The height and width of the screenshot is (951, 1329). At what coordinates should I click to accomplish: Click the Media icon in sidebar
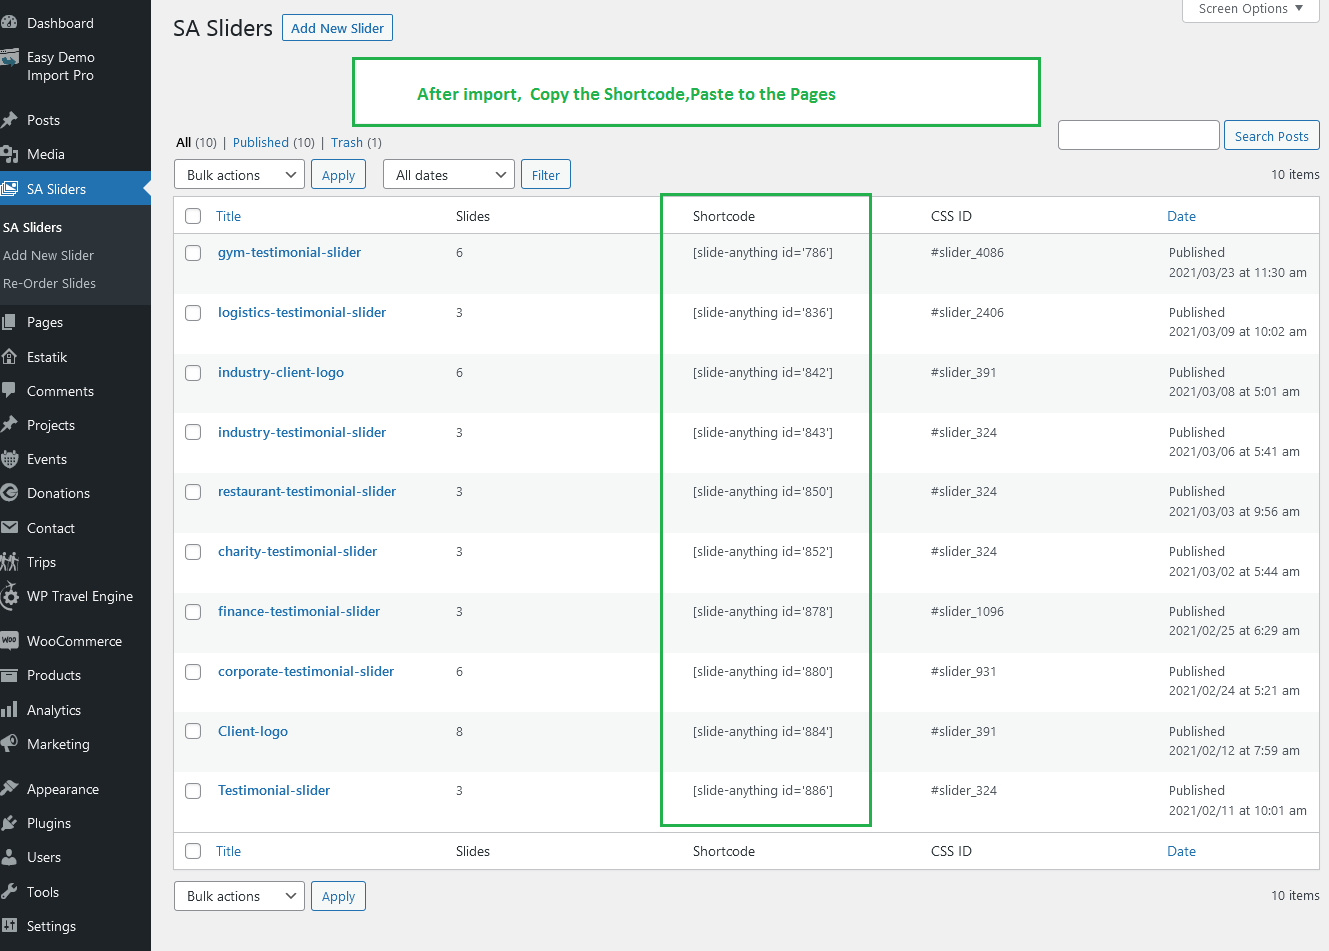point(9,154)
